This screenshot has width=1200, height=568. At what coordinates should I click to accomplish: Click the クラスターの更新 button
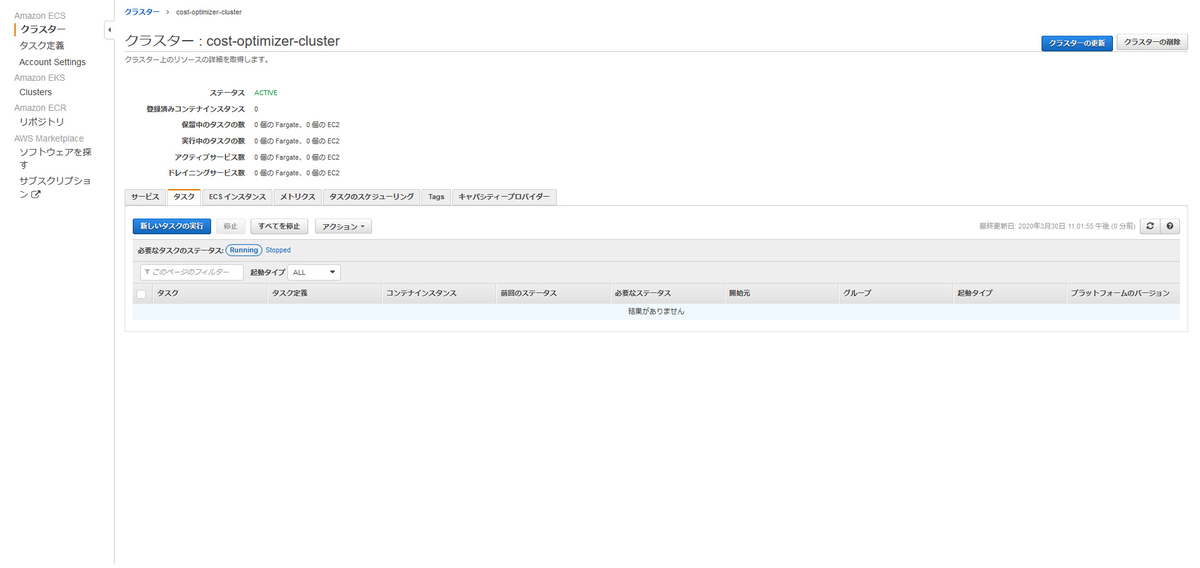[x=1077, y=43]
